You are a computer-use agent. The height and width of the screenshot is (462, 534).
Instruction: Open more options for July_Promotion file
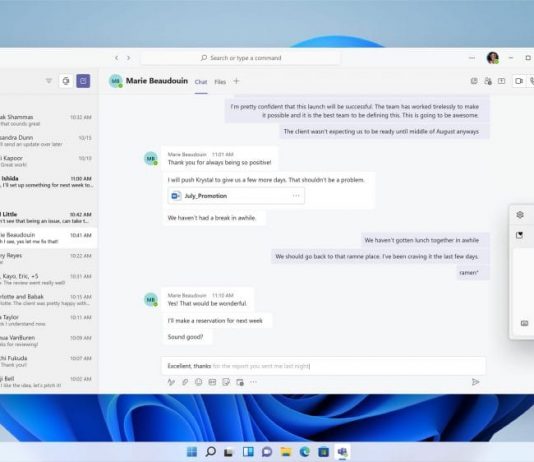tap(296, 196)
